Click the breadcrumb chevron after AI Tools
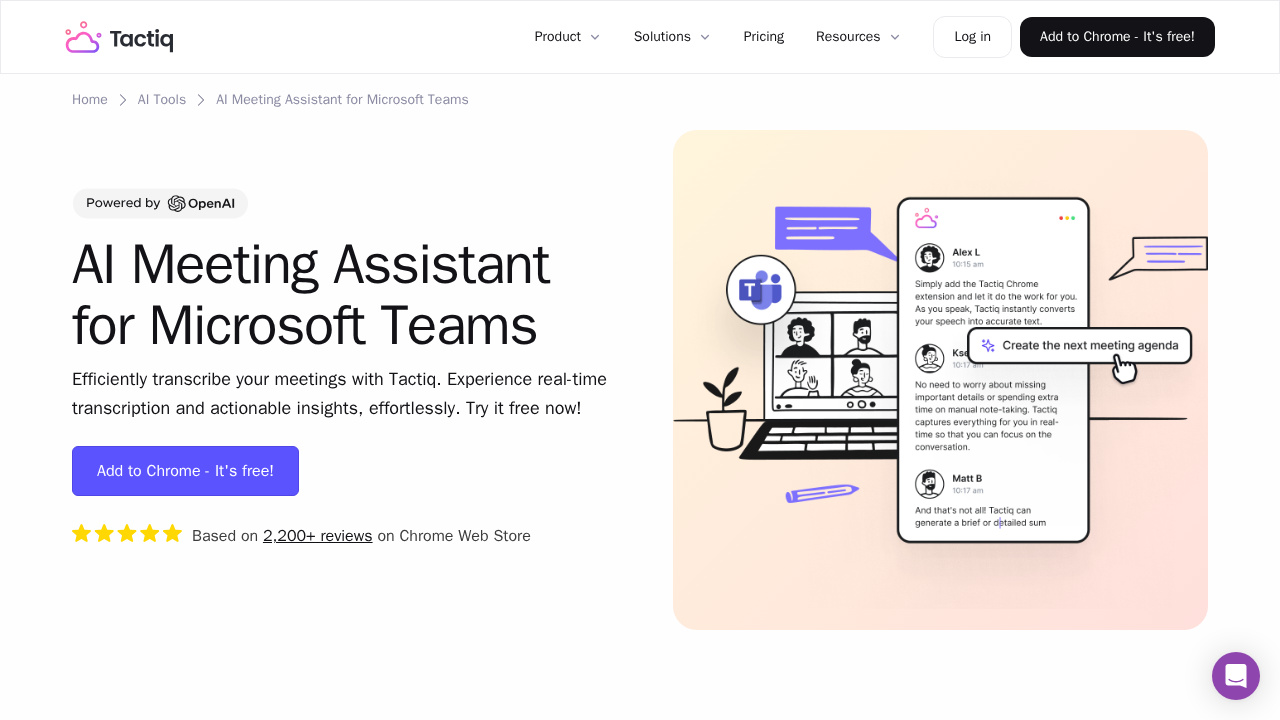The height and width of the screenshot is (720, 1280). [x=201, y=100]
